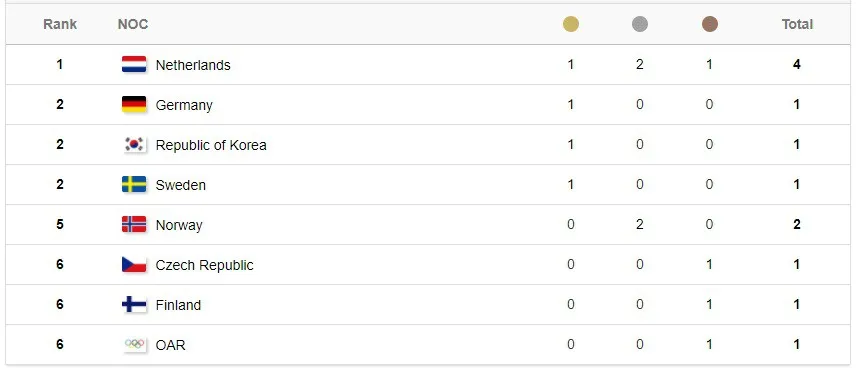Select the Norway country name

(179, 225)
